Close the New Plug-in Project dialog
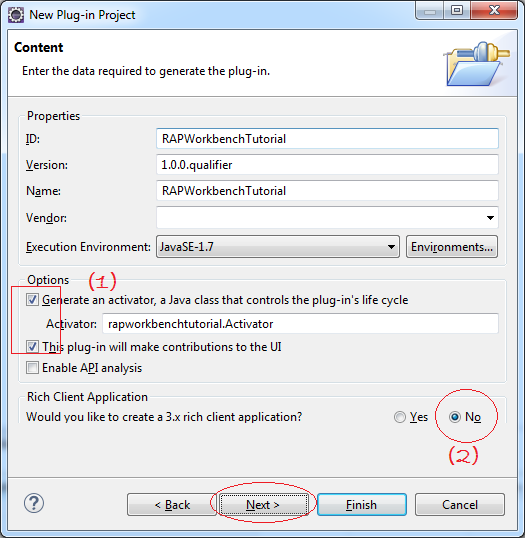 [494, 11]
